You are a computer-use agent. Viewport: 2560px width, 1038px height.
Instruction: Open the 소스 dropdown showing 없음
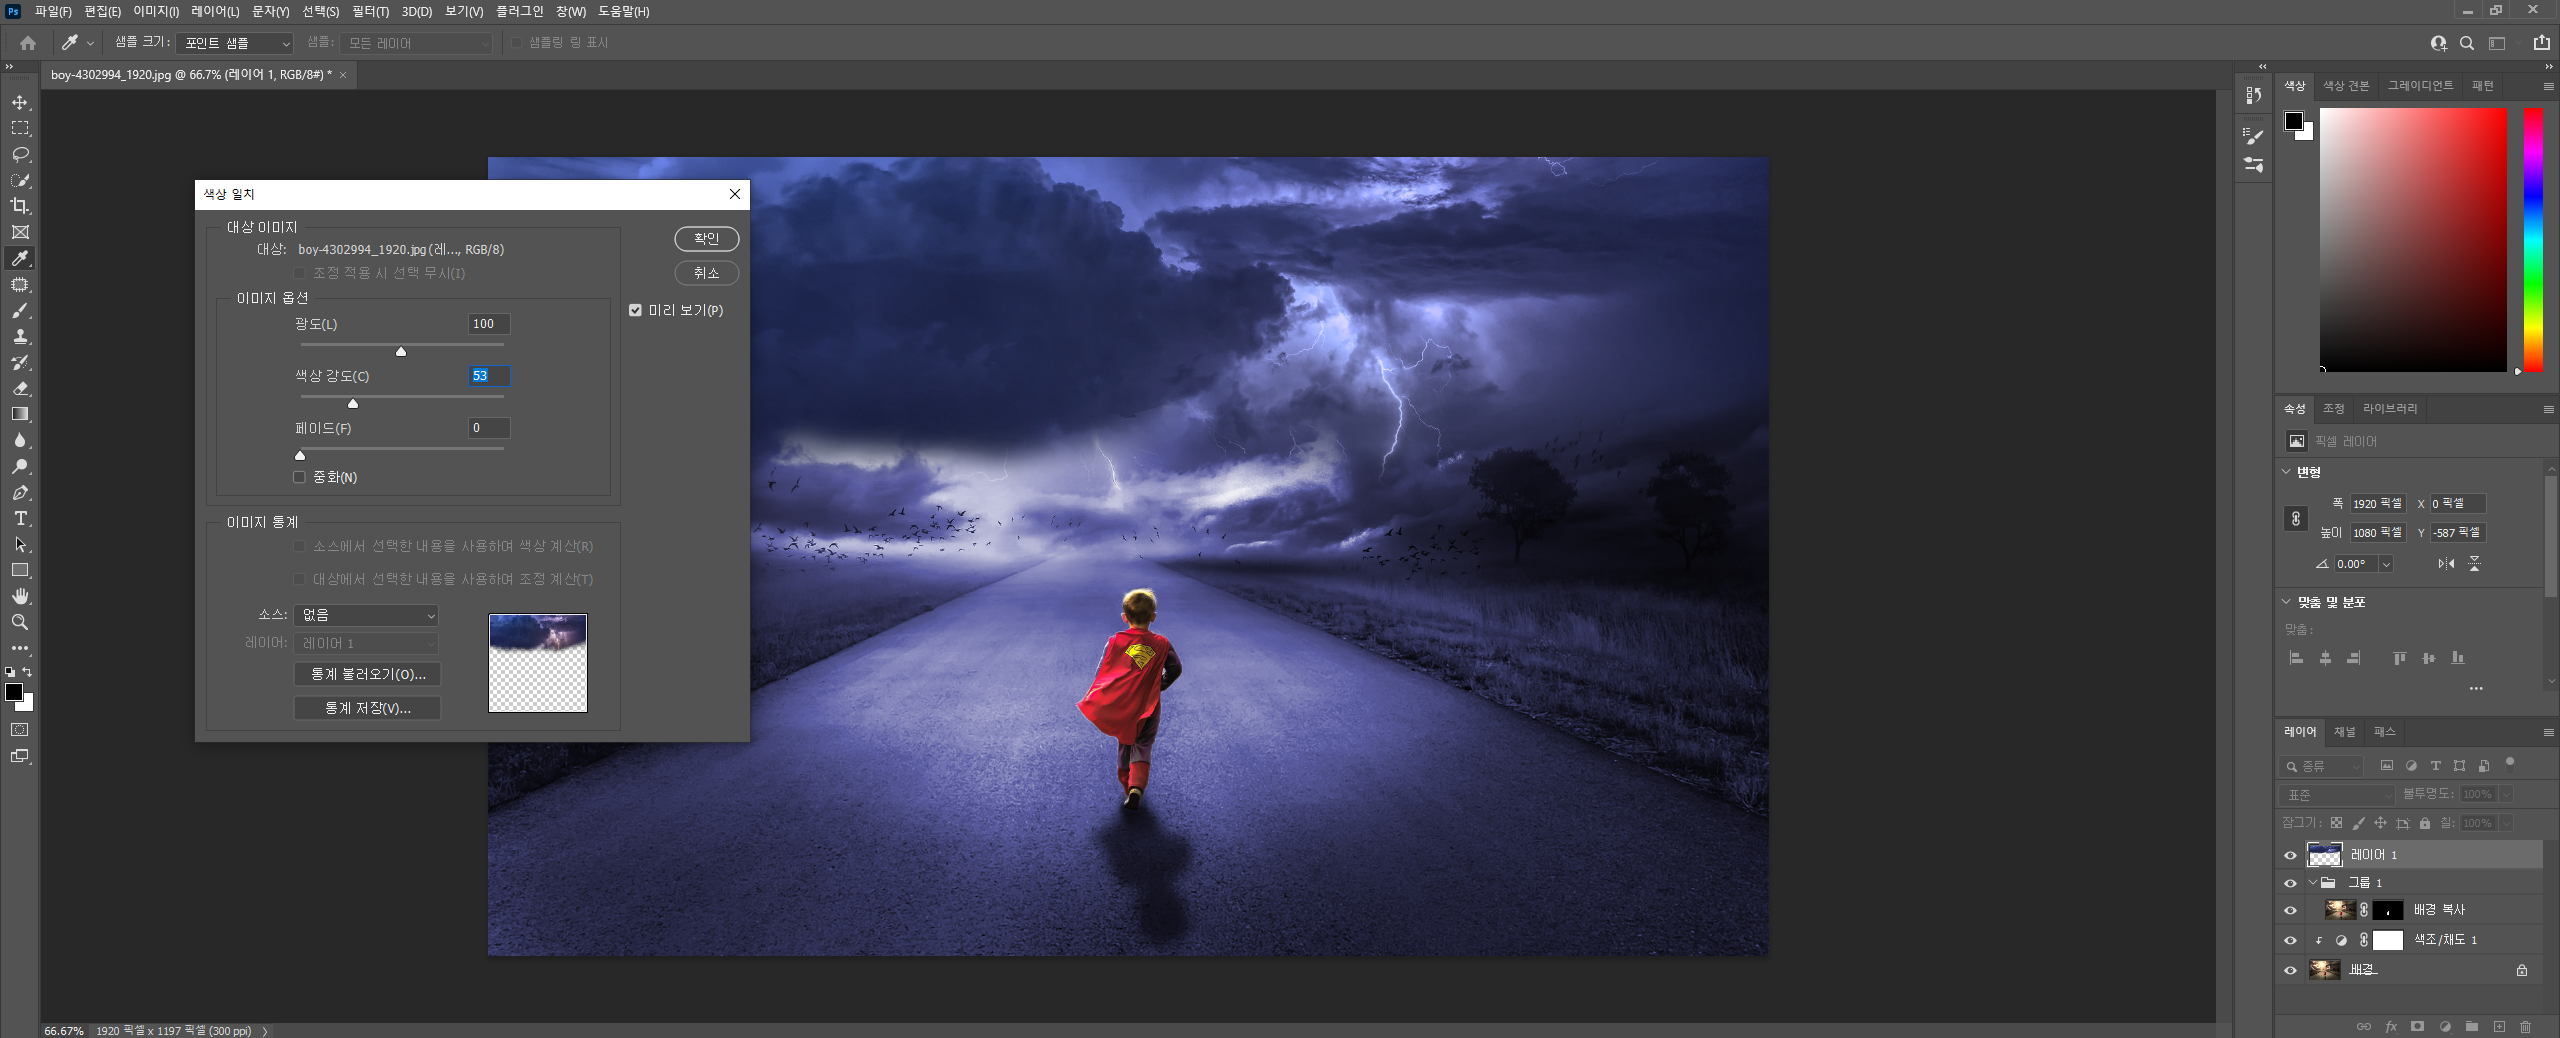[366, 615]
